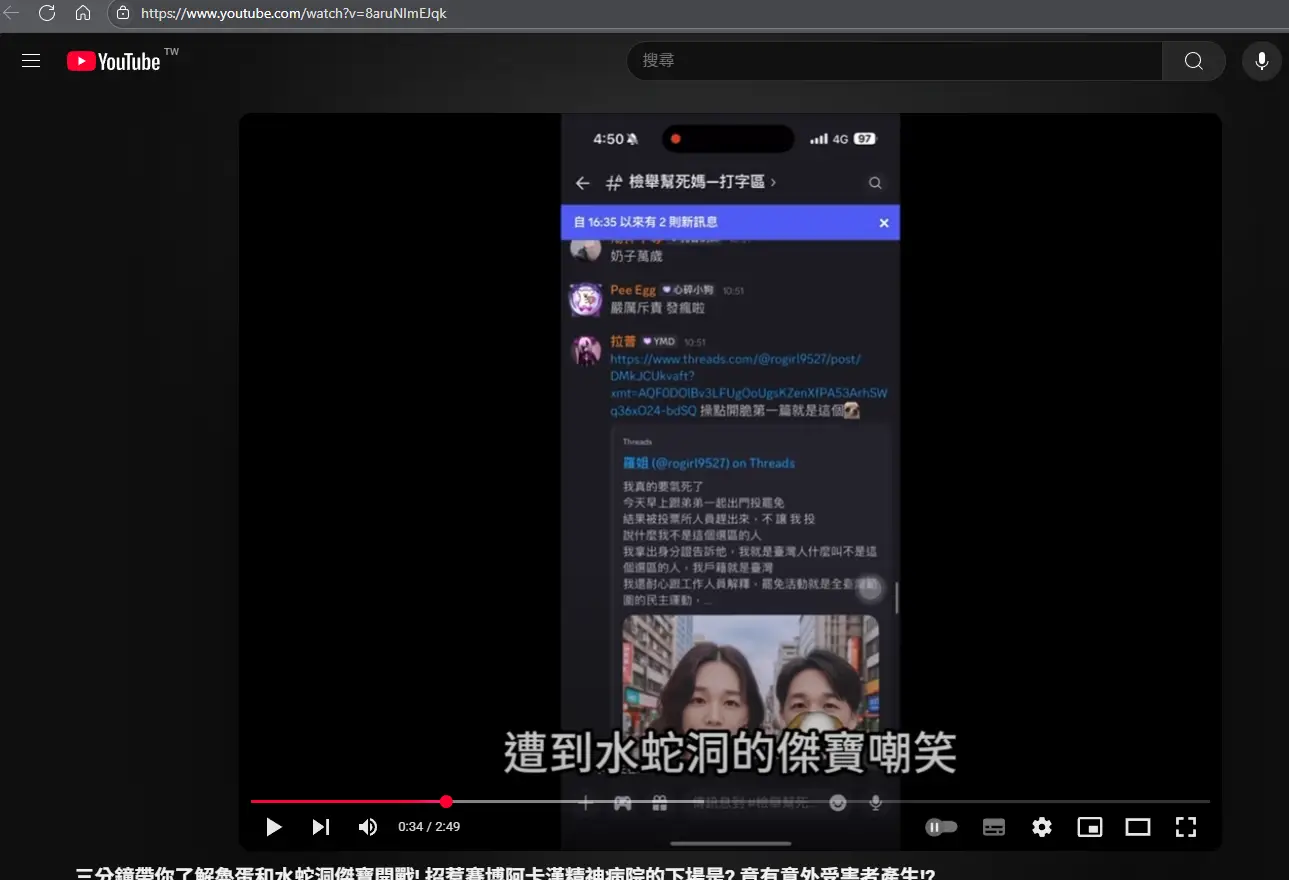Click 羅姐 (@rogirl9527) on Threads link
Viewport: 1289px width, 880px height.
tap(709, 463)
